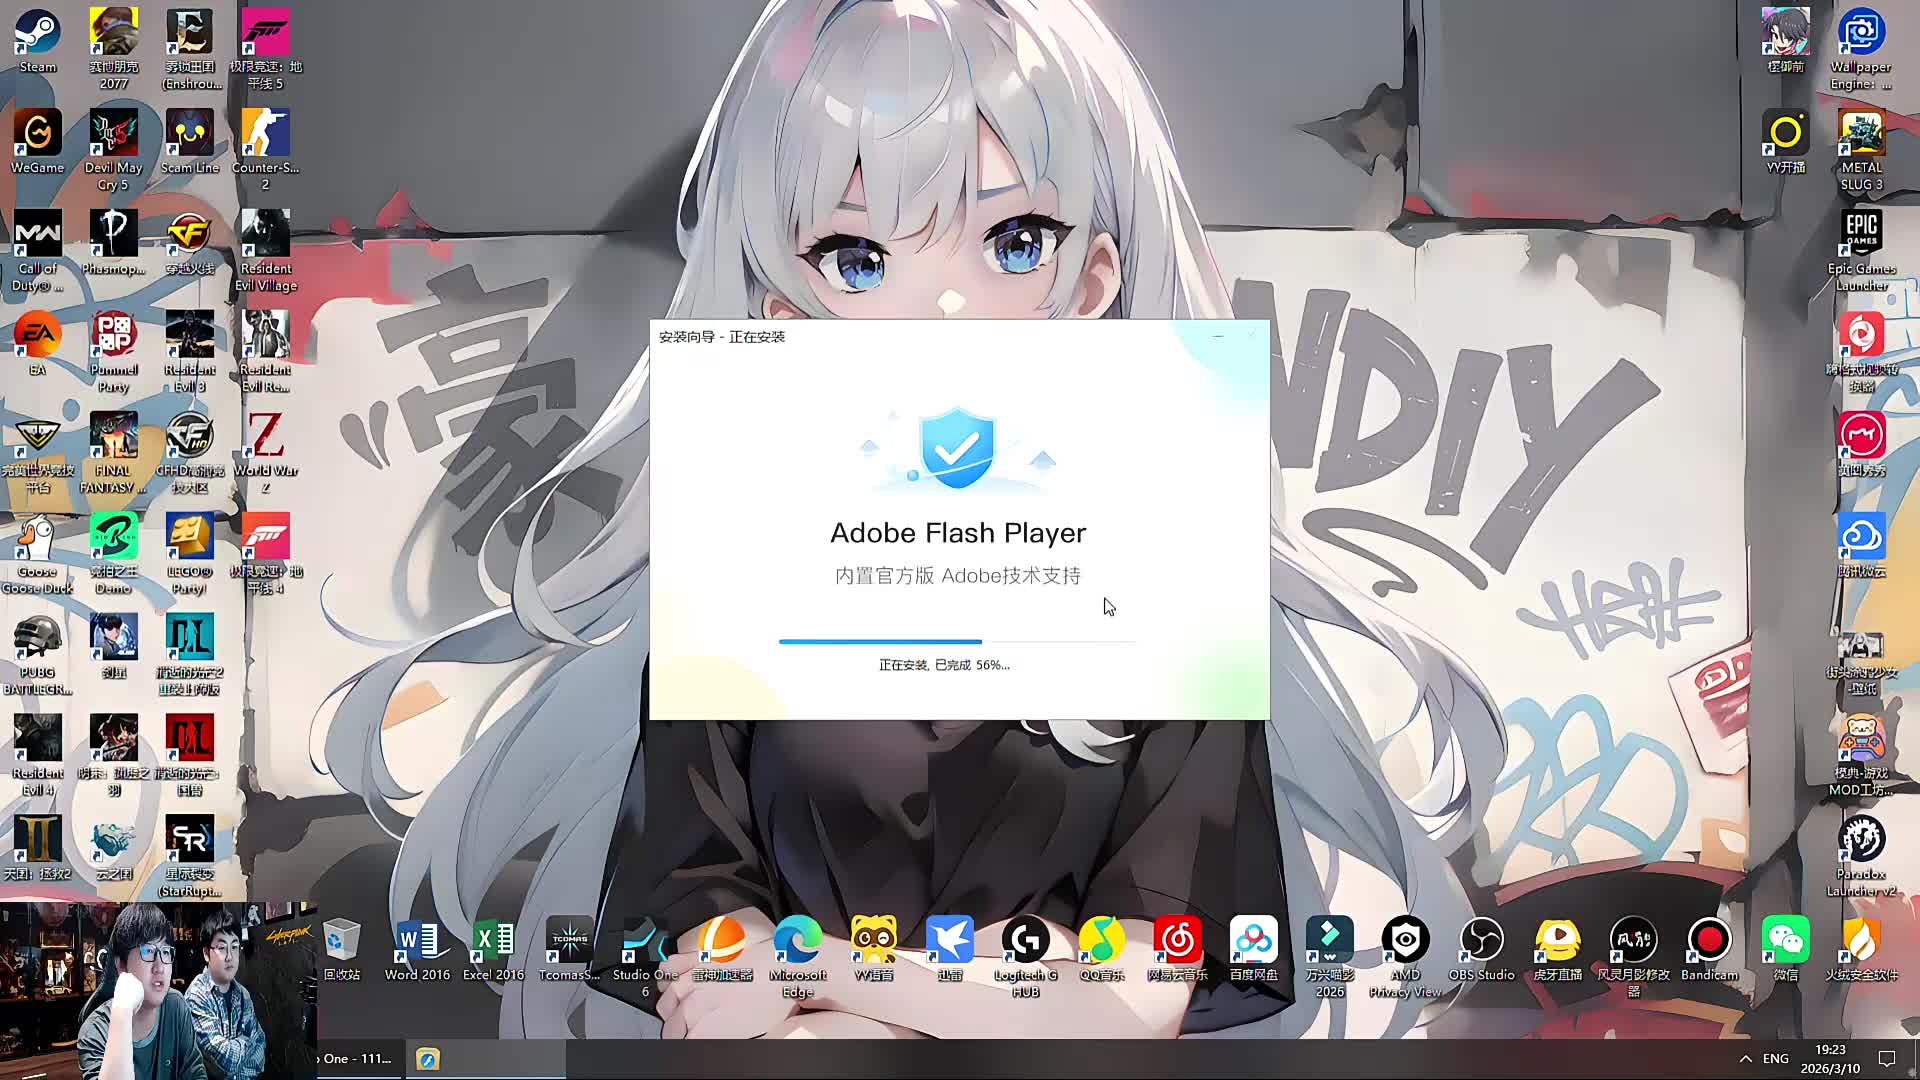Viewport: 1920px width, 1080px height.
Task: Expand the system tray hidden icons chevron
Action: point(1745,1059)
